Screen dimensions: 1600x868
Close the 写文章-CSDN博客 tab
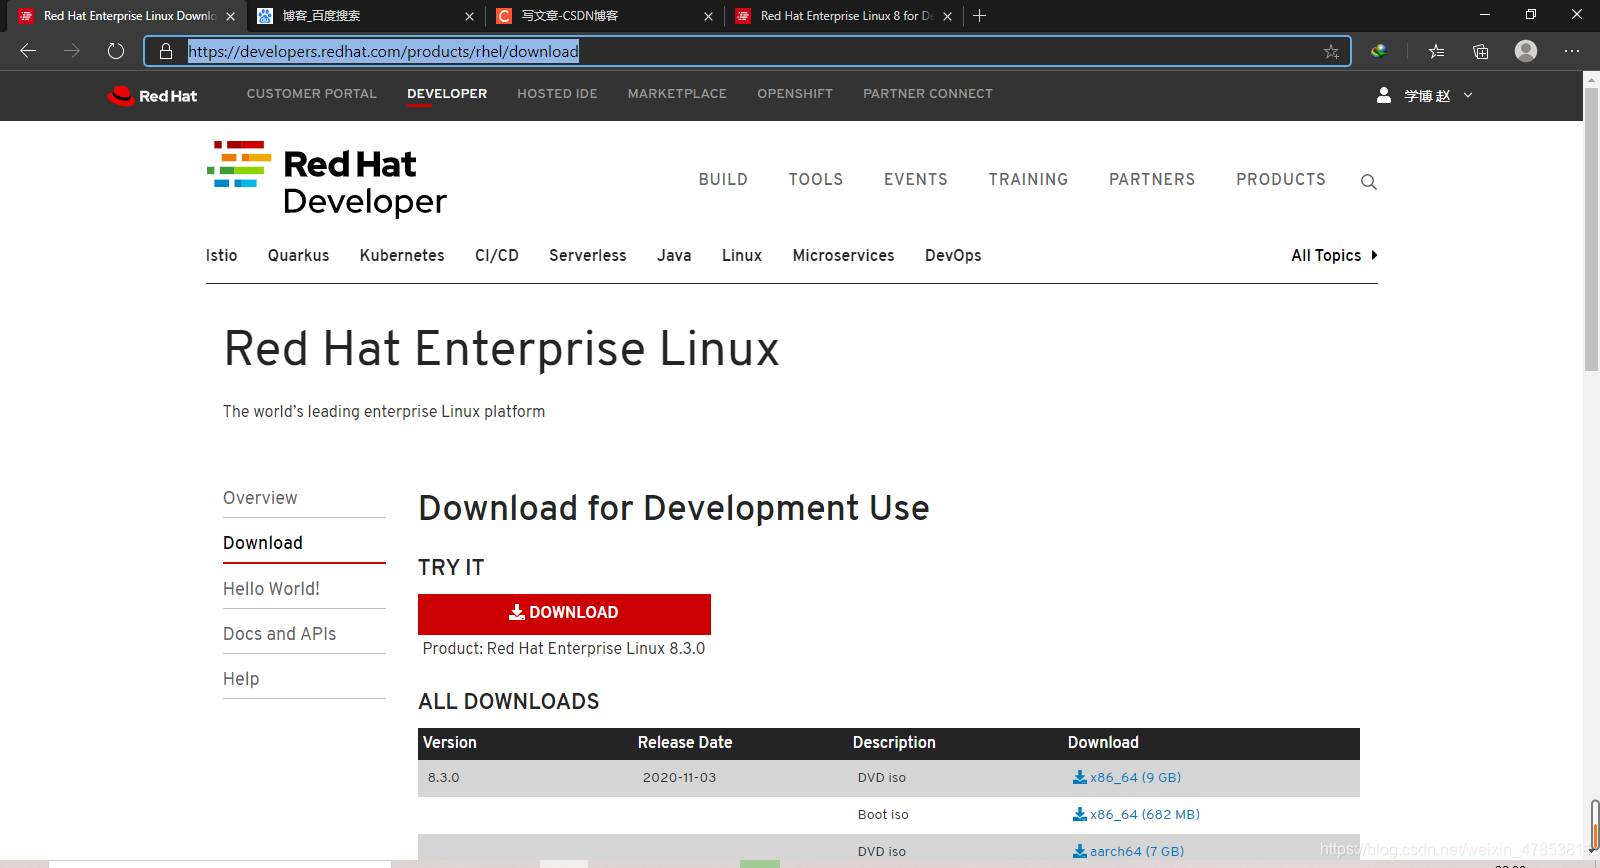708,16
